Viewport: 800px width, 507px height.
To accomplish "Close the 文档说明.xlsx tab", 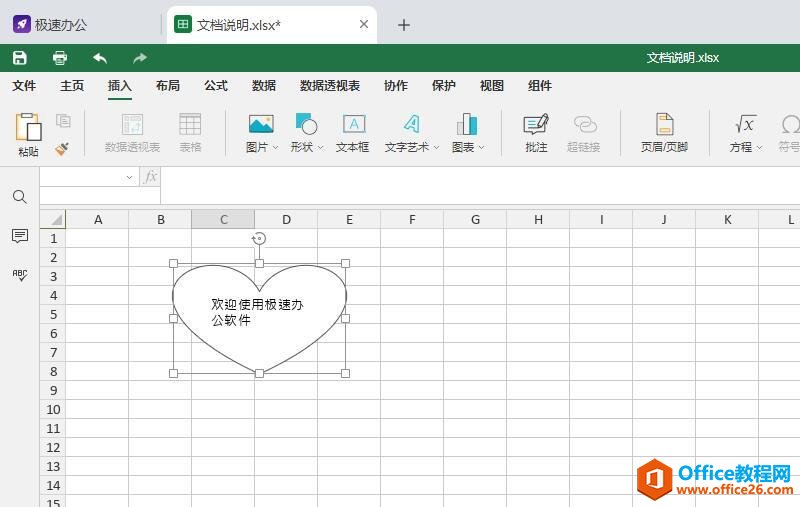I will click(364, 24).
